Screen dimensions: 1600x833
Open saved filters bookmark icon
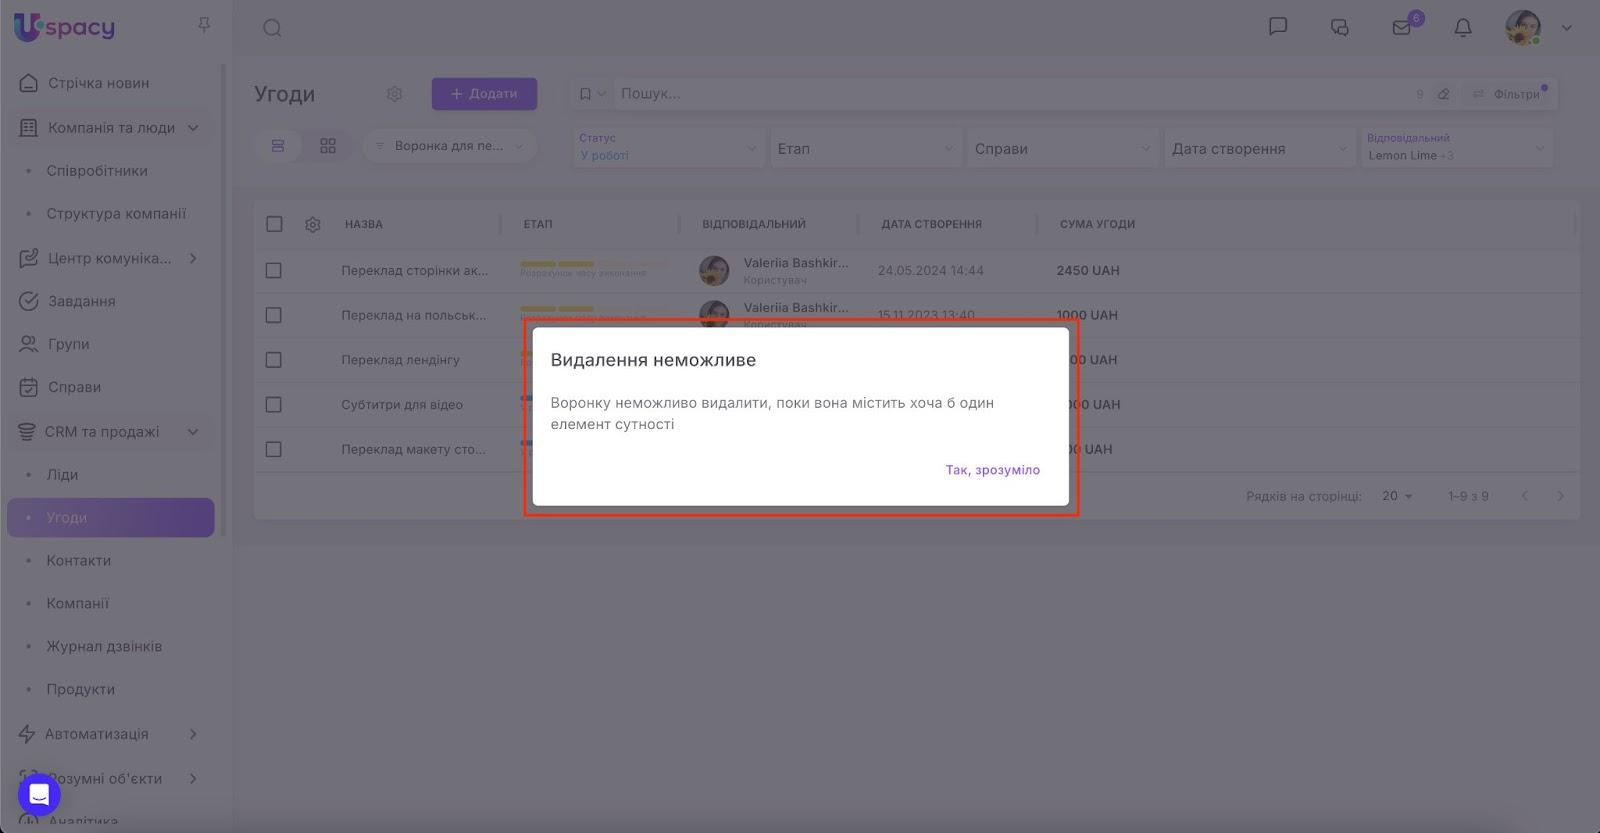(586, 94)
